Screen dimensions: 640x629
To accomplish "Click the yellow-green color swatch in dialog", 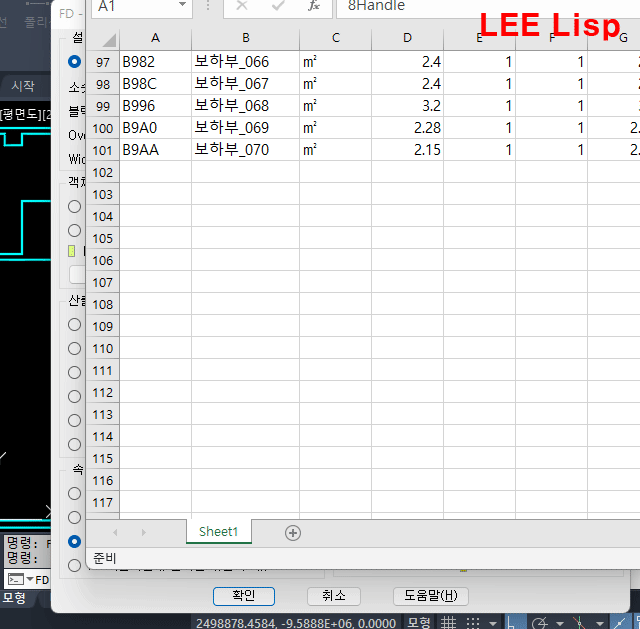I will coord(72,251).
